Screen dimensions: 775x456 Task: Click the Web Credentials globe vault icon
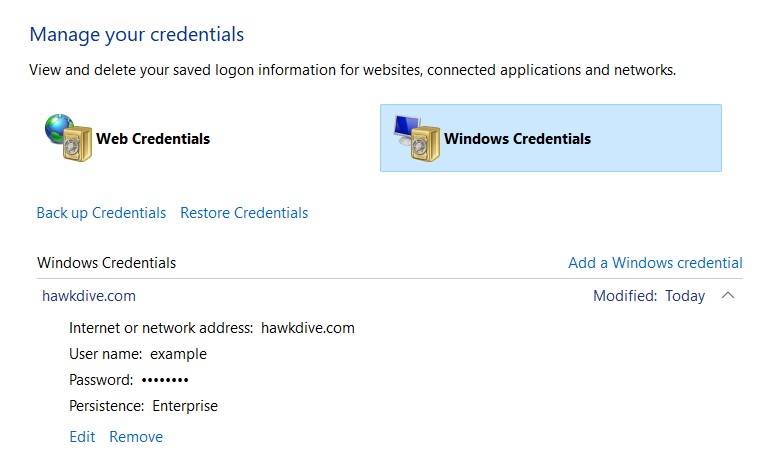coord(66,138)
